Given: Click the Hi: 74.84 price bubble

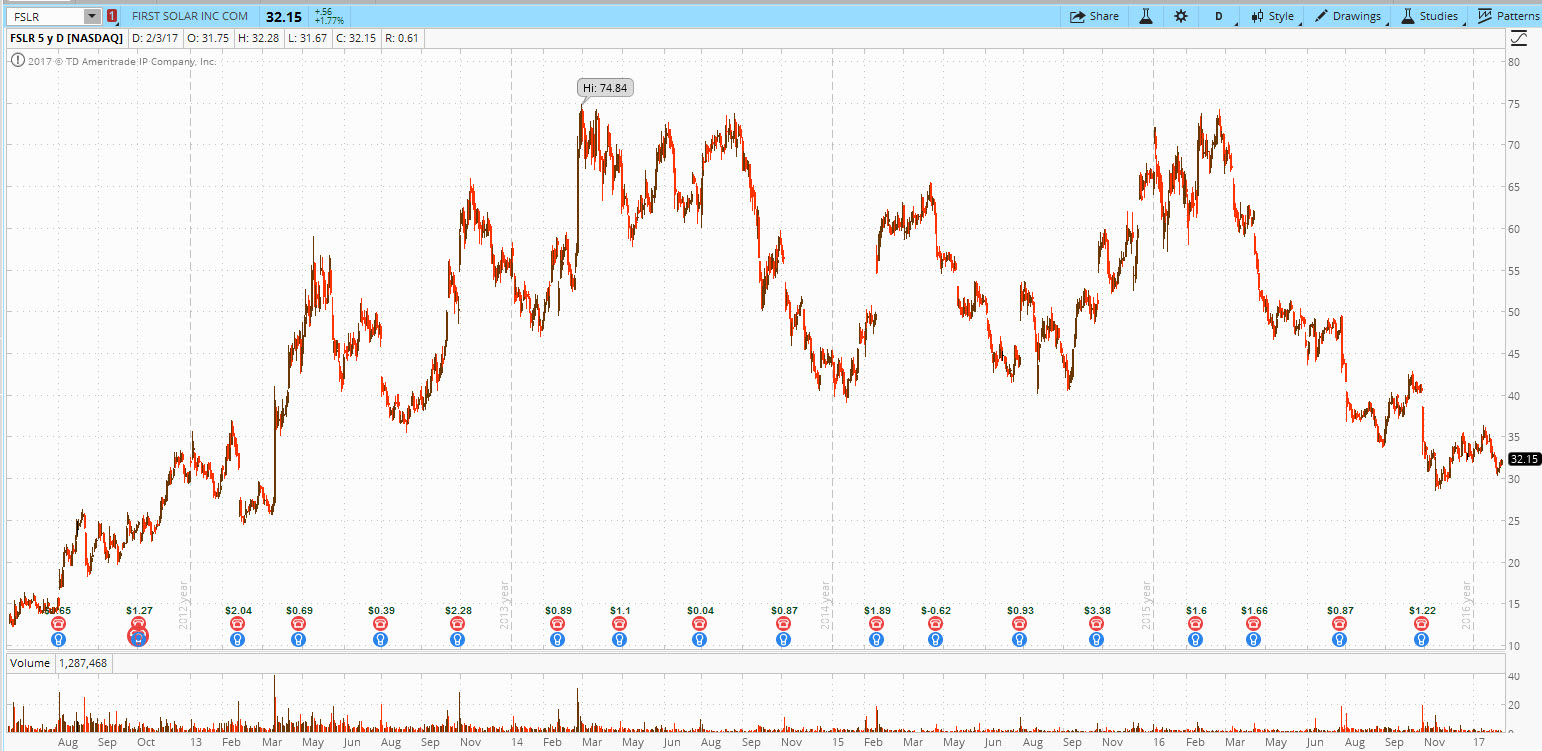Looking at the screenshot, I should pos(606,88).
